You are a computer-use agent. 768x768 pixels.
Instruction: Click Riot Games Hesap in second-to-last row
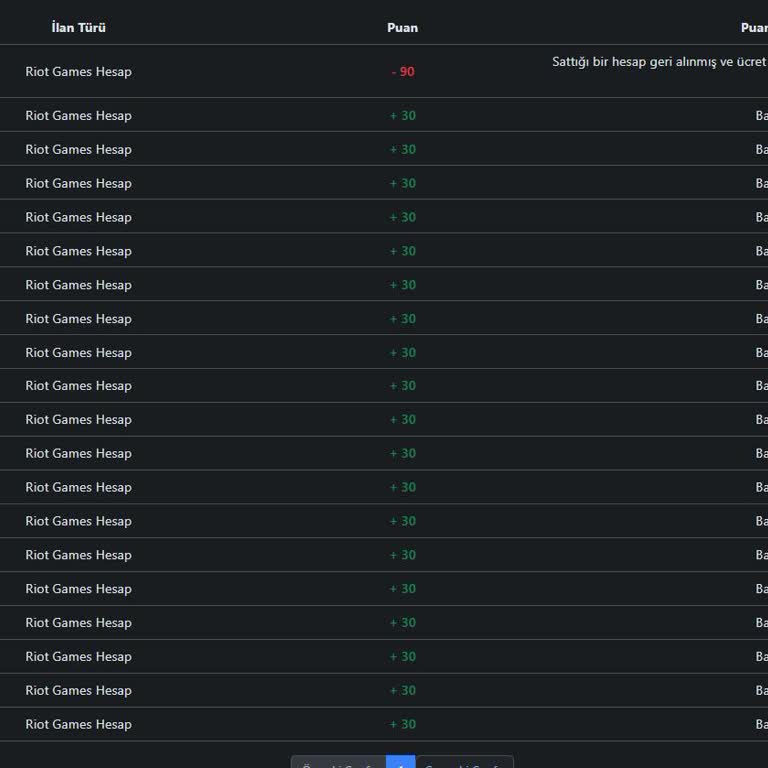(x=78, y=691)
